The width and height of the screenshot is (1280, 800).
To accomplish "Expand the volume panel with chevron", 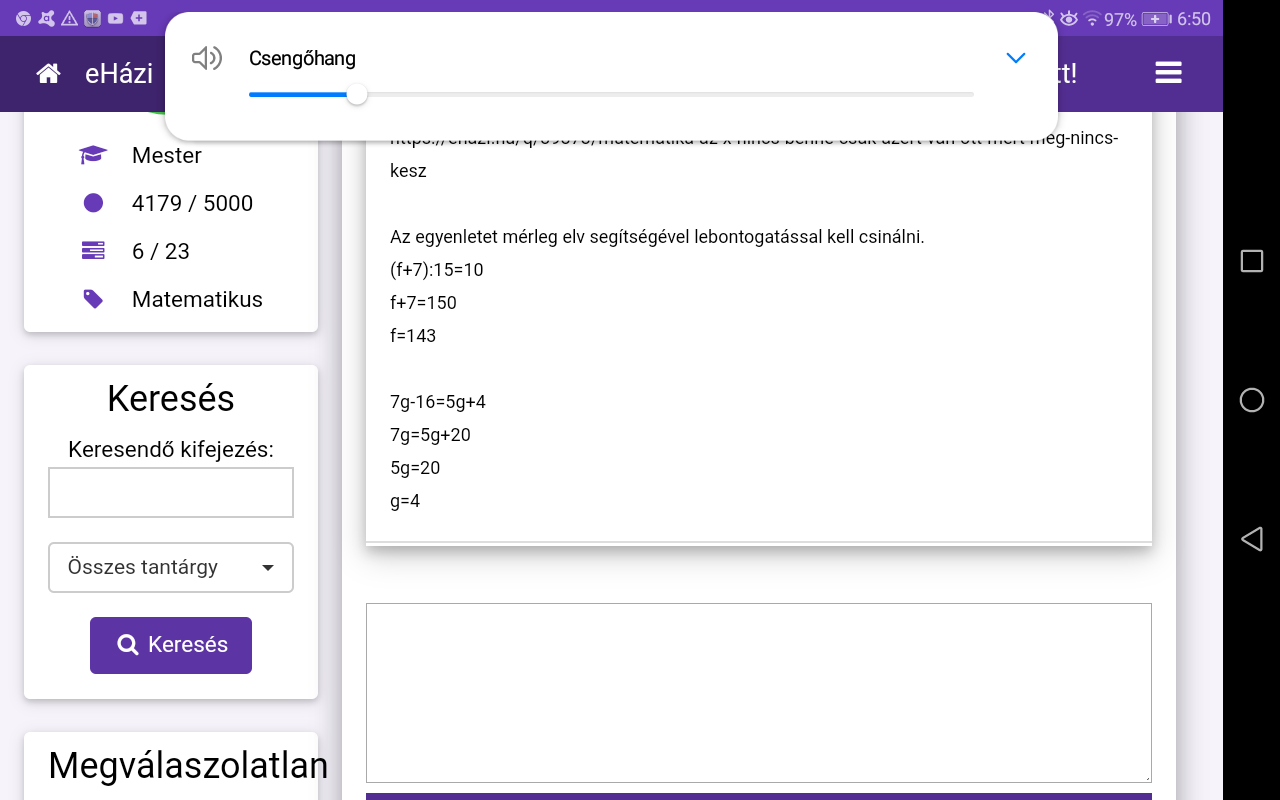I will click(1015, 58).
